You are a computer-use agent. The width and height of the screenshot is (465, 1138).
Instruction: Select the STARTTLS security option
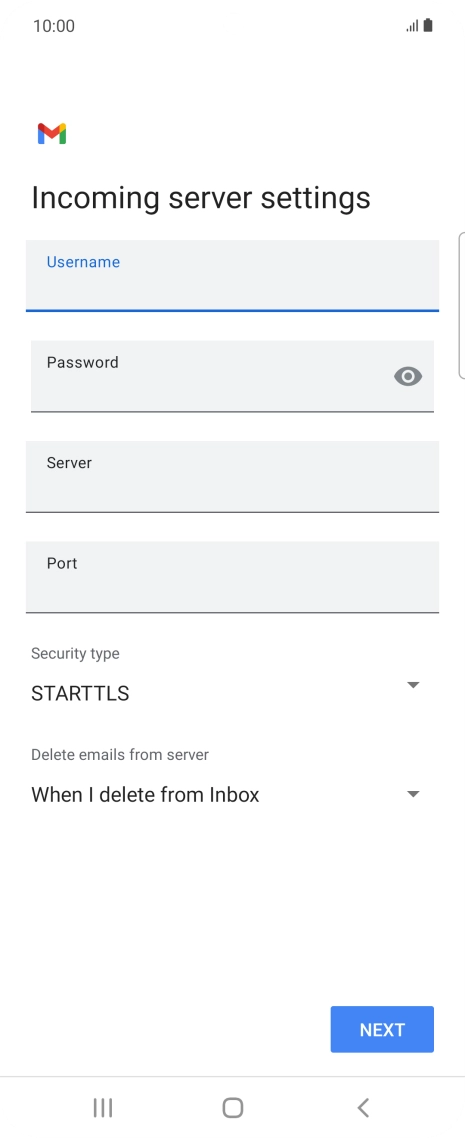(80, 693)
